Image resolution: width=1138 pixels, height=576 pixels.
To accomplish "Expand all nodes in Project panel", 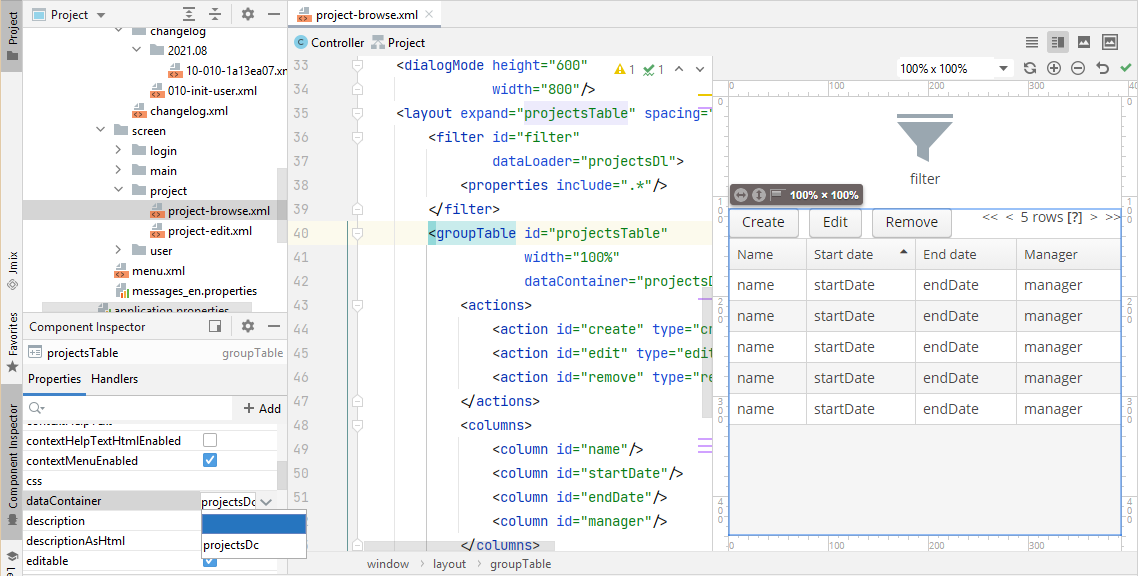I will click(190, 15).
